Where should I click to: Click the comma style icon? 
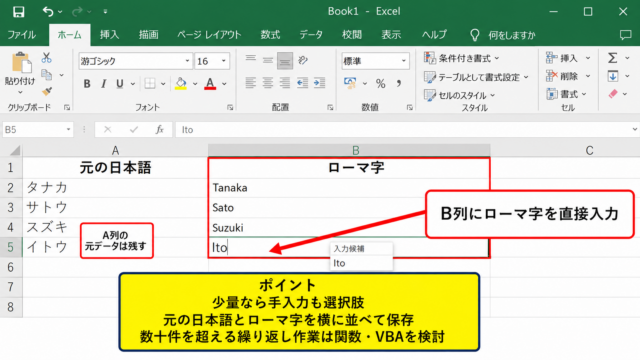coord(399,84)
